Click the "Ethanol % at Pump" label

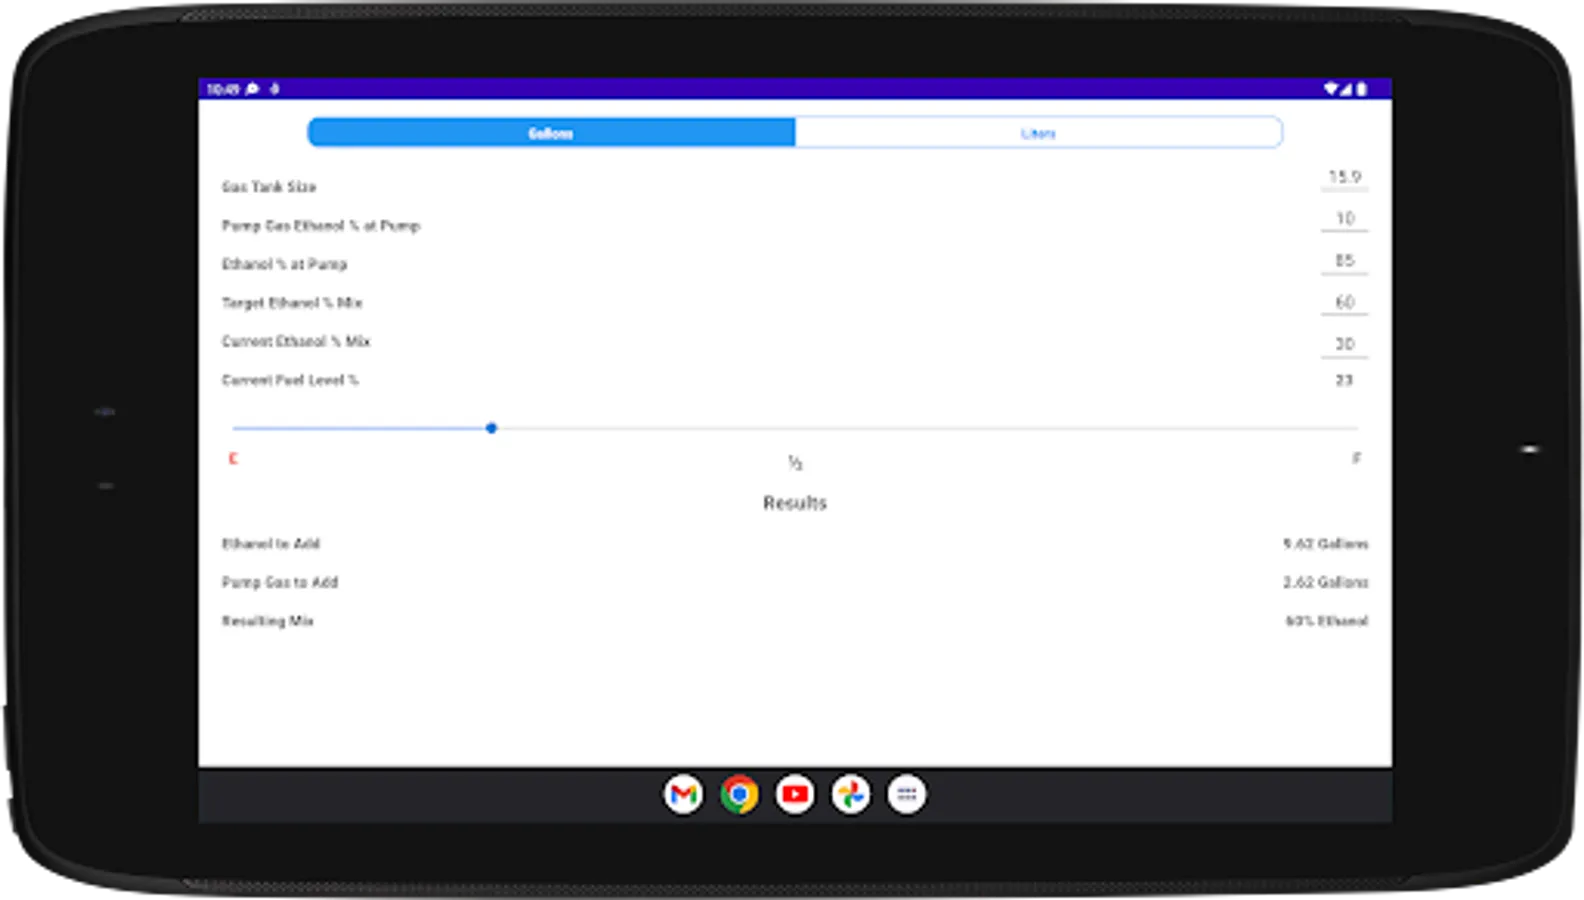point(284,265)
